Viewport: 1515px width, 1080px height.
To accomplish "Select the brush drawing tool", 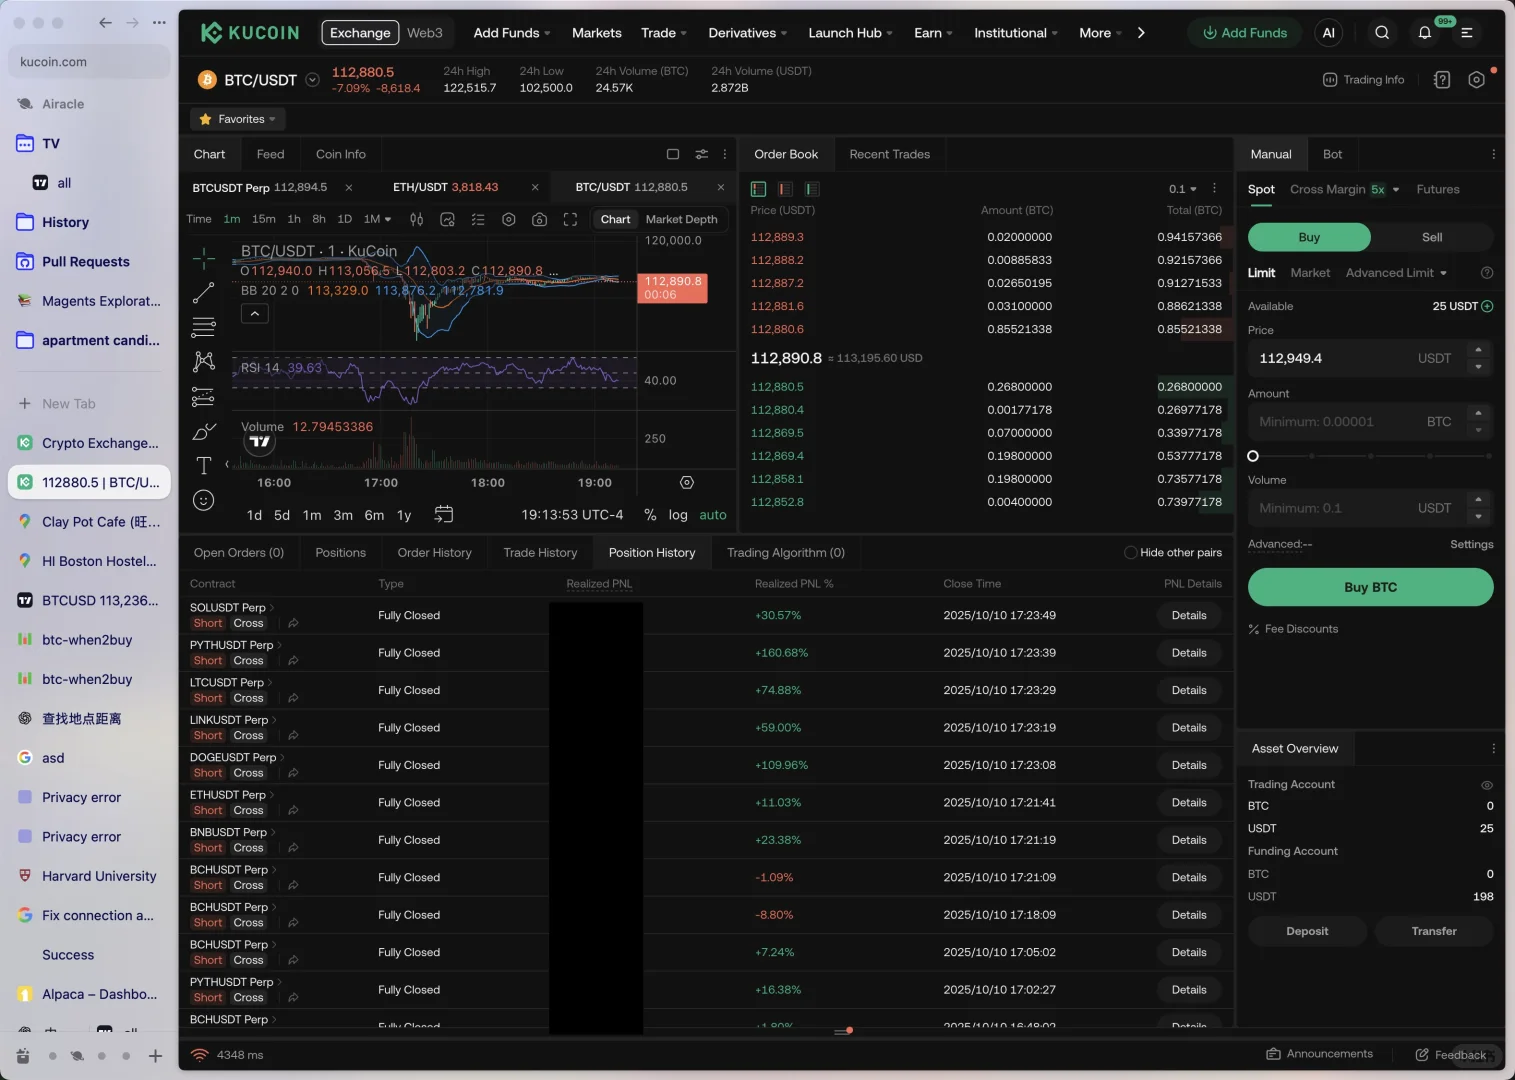I will tap(204, 431).
